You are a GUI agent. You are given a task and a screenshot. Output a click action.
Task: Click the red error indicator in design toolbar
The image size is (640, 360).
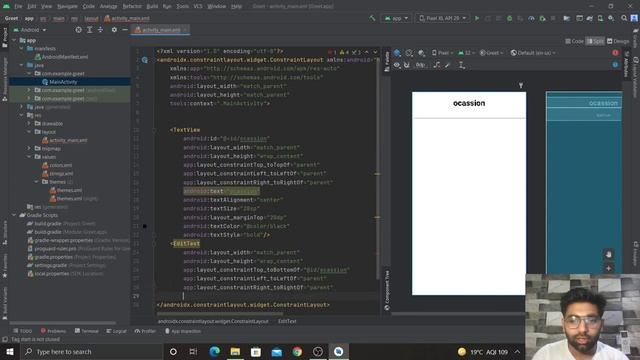(x=615, y=53)
